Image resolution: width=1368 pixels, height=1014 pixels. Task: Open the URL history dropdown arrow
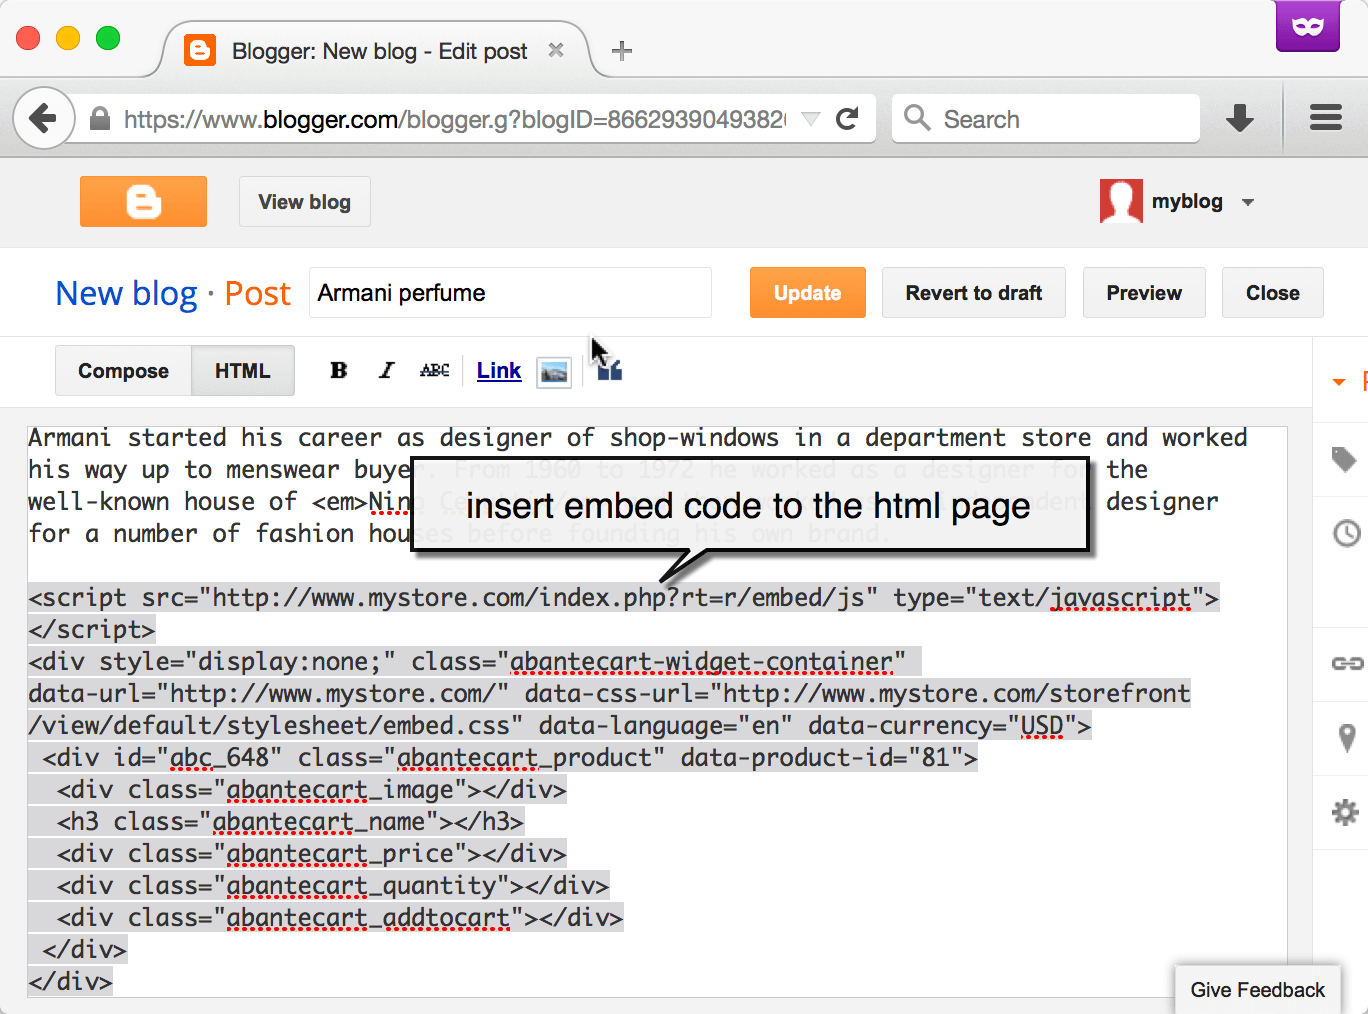(811, 120)
